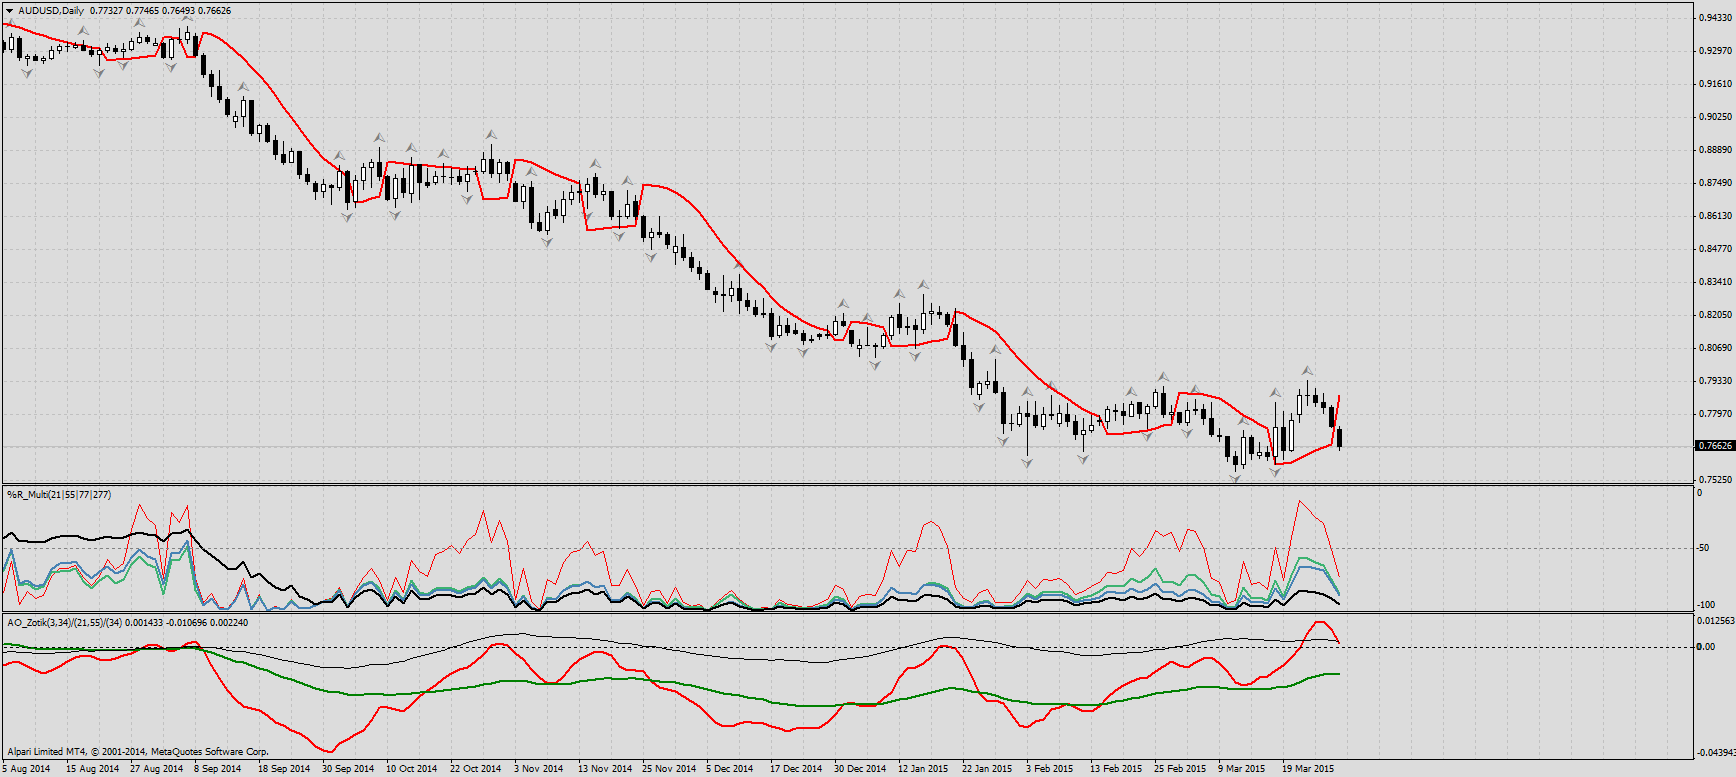Click the 8 Sep 2014 date label
The image size is (1736, 777).
[218, 769]
